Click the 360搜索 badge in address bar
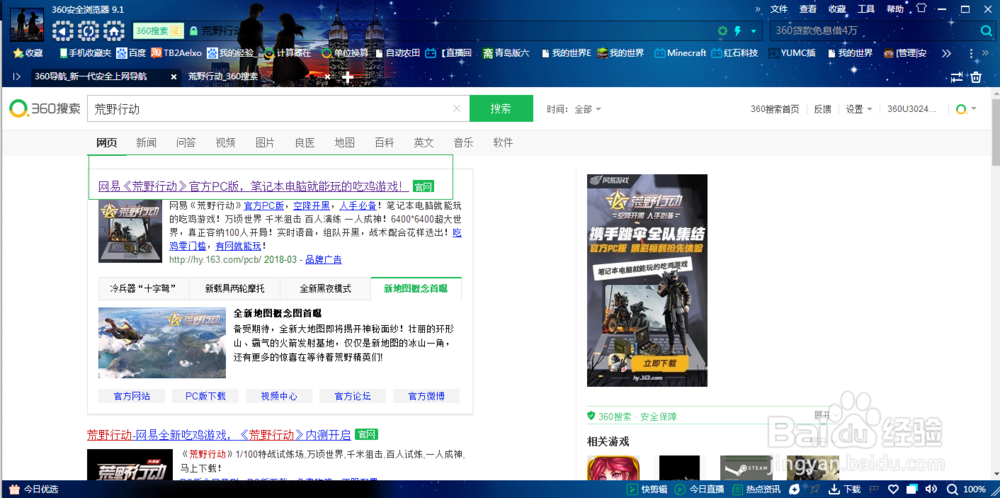 click(158, 31)
